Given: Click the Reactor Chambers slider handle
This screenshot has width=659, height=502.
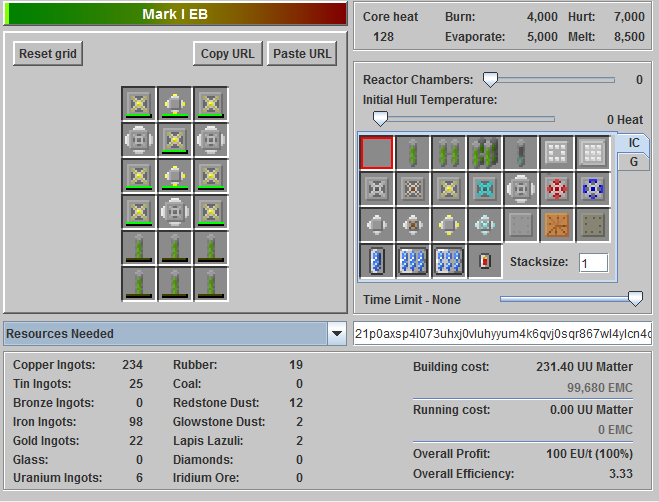Looking at the screenshot, I should [x=490, y=79].
